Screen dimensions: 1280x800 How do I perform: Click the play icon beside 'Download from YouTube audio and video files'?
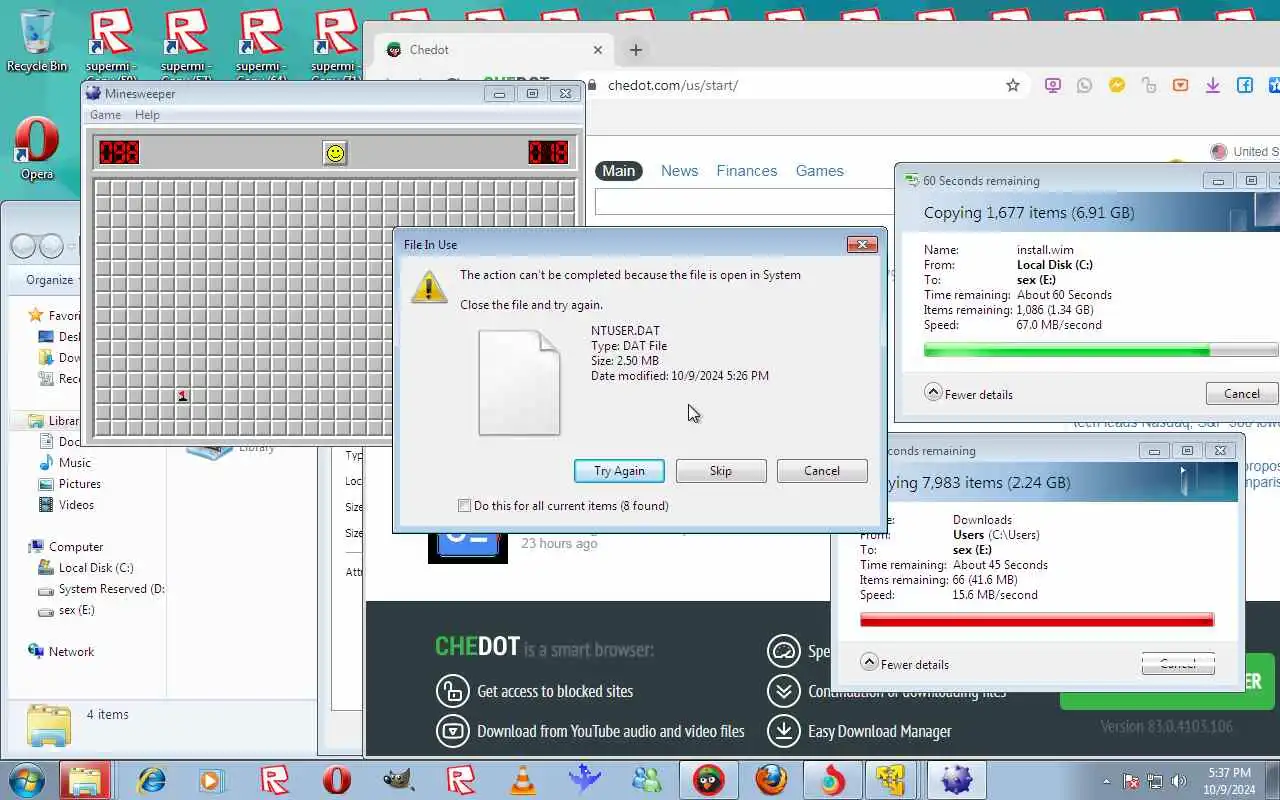(453, 731)
